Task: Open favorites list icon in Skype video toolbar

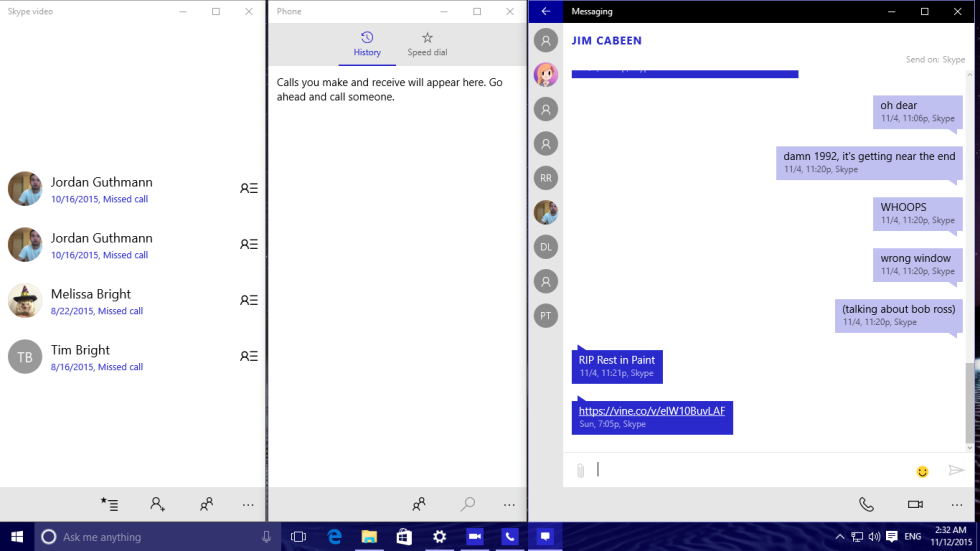Action: [x=109, y=504]
